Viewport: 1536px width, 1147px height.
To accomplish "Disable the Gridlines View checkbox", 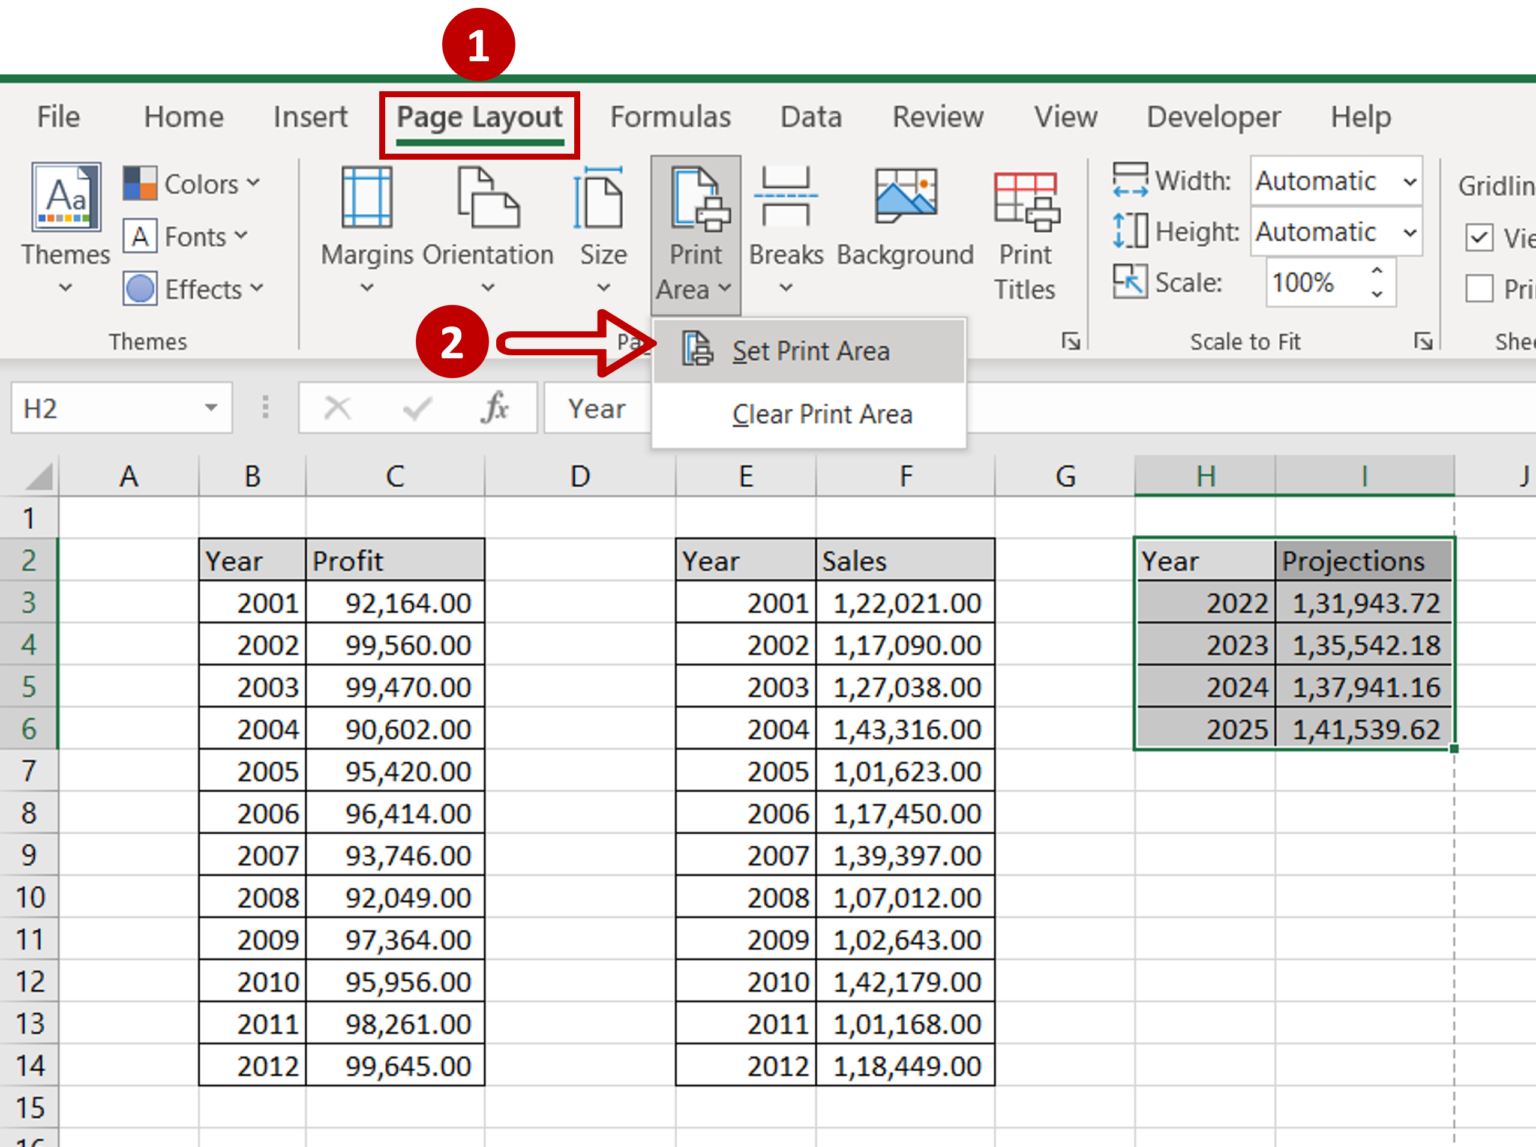I will coord(1481,238).
